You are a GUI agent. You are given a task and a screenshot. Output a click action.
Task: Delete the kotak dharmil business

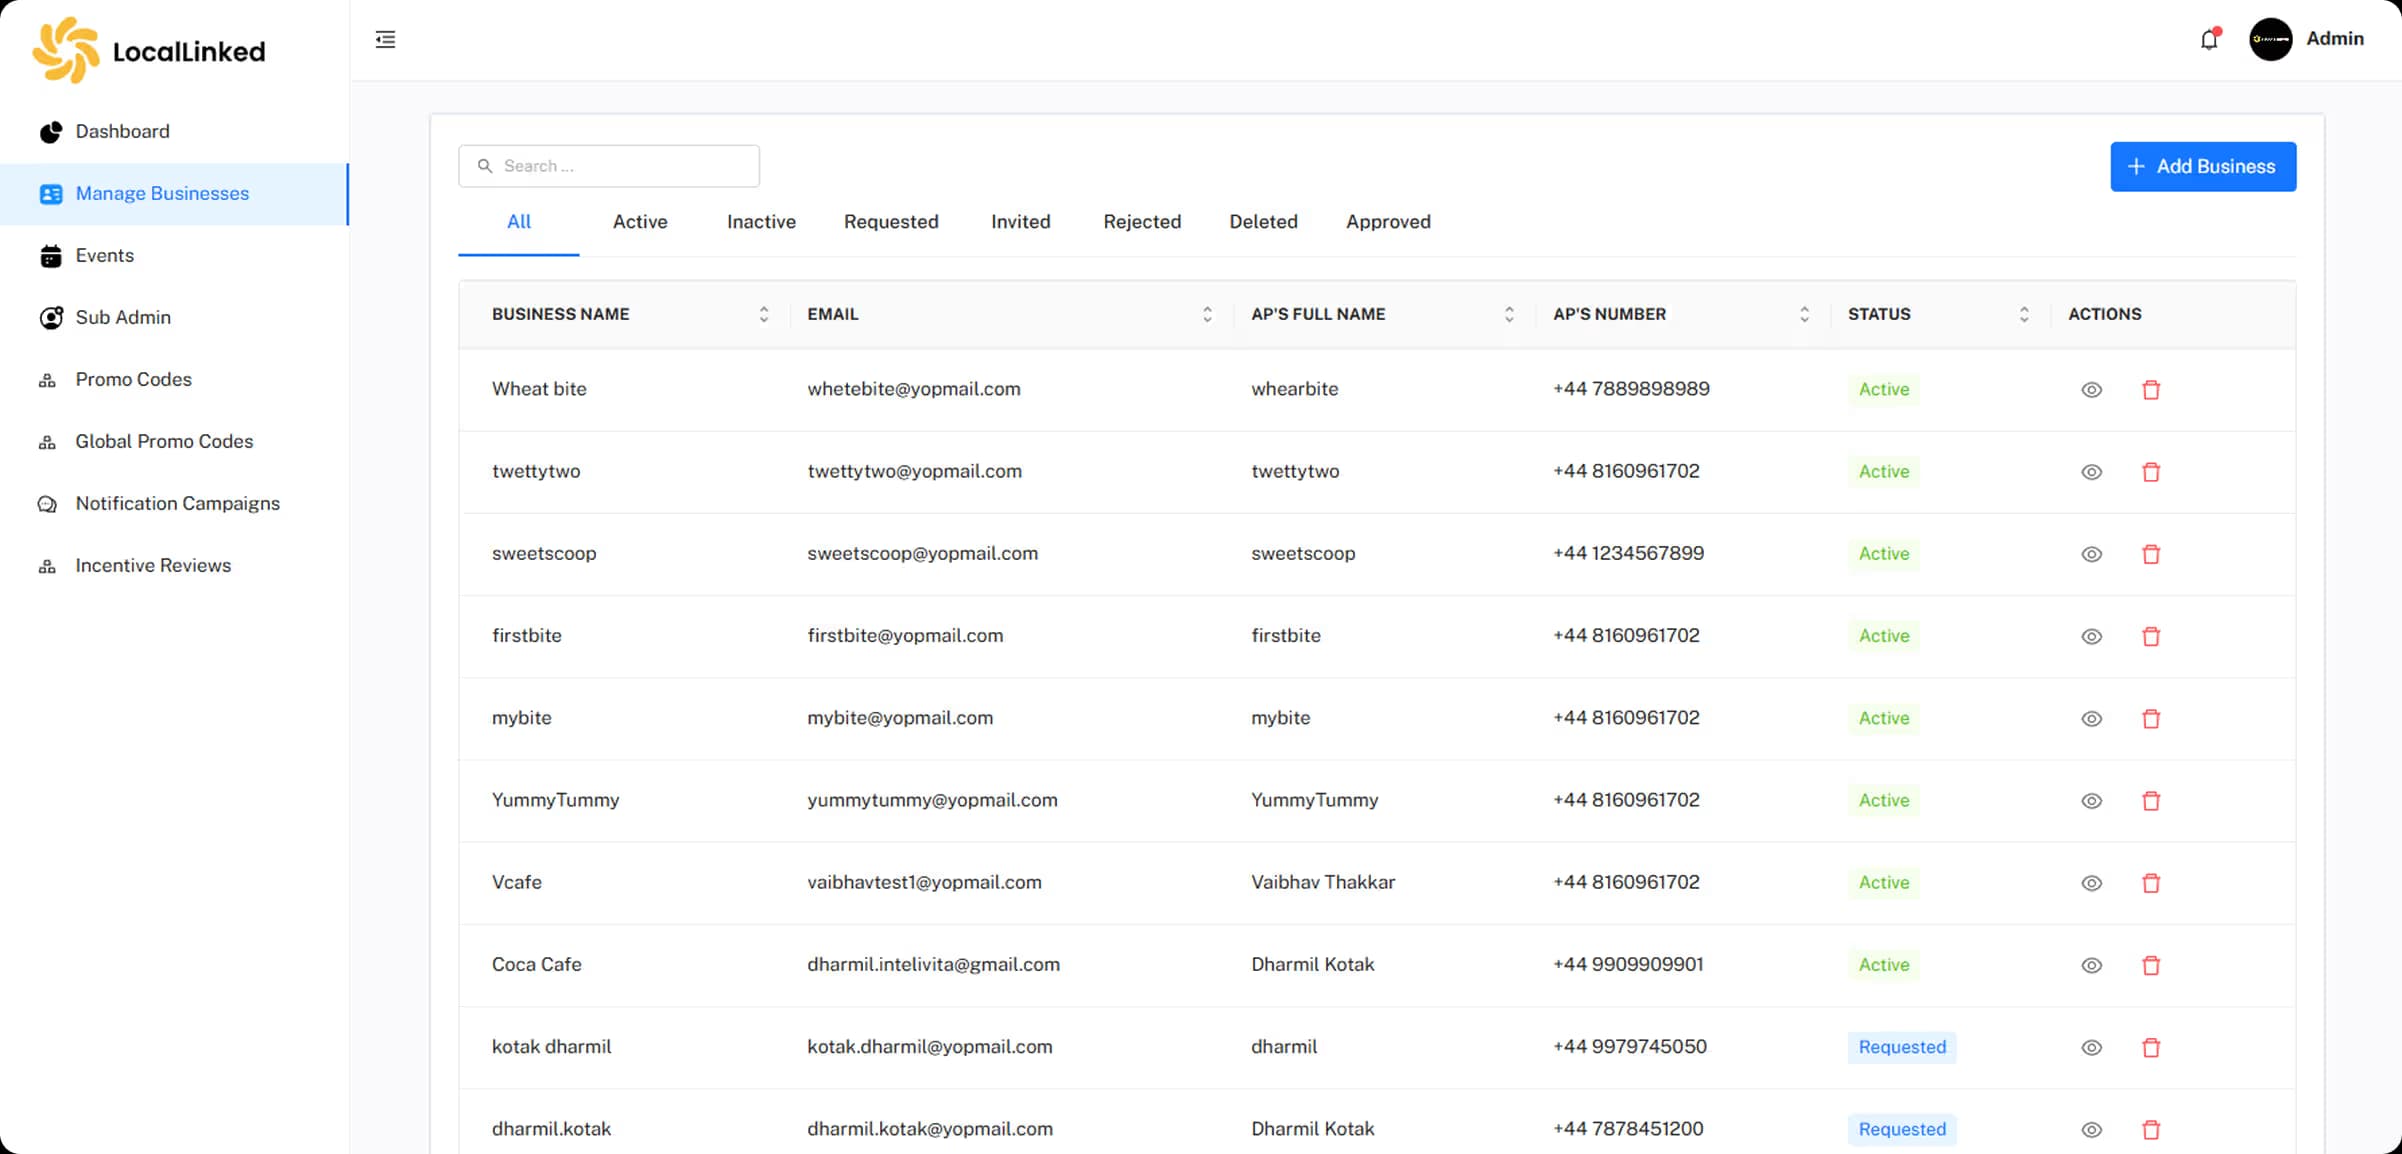(x=2151, y=1047)
